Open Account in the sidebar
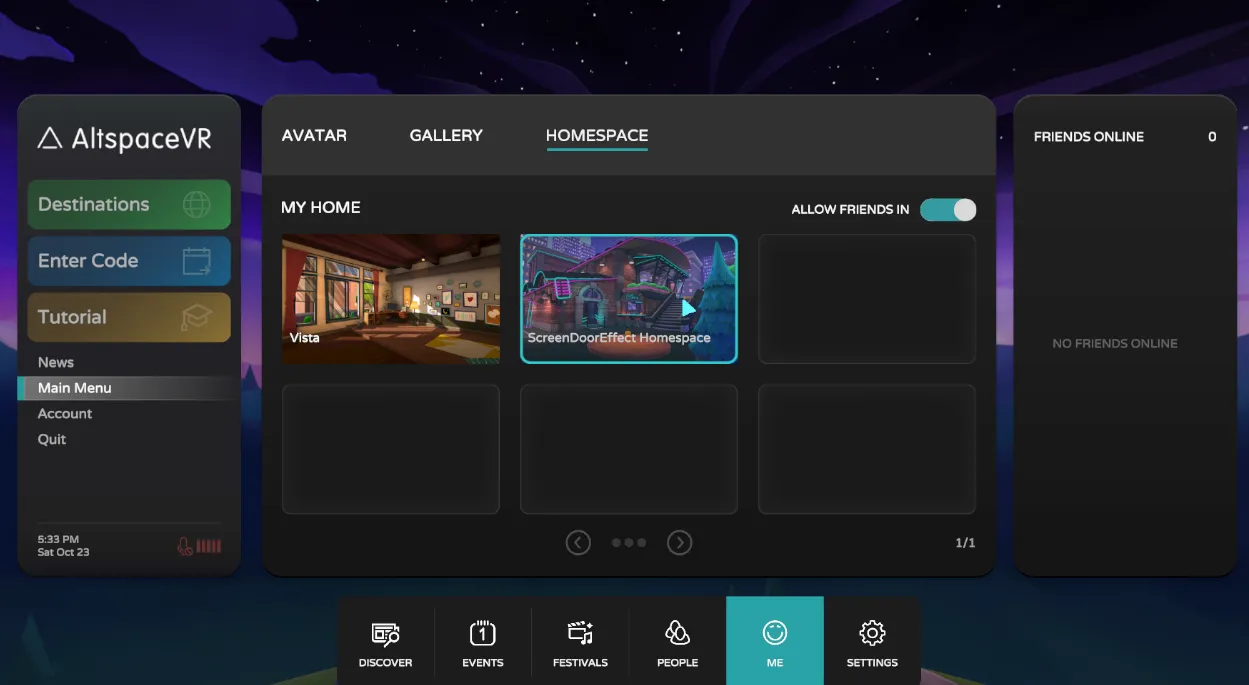1249x685 pixels. pyautogui.click(x=65, y=413)
